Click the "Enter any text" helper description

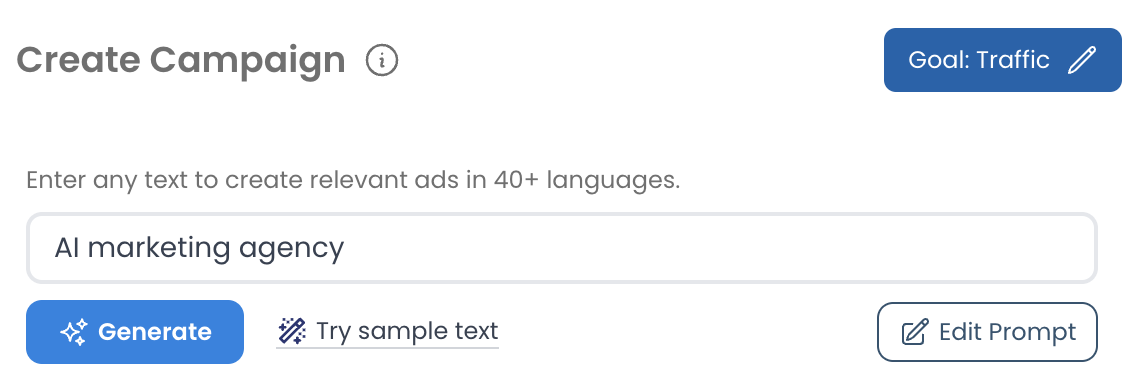pyautogui.click(x=352, y=180)
